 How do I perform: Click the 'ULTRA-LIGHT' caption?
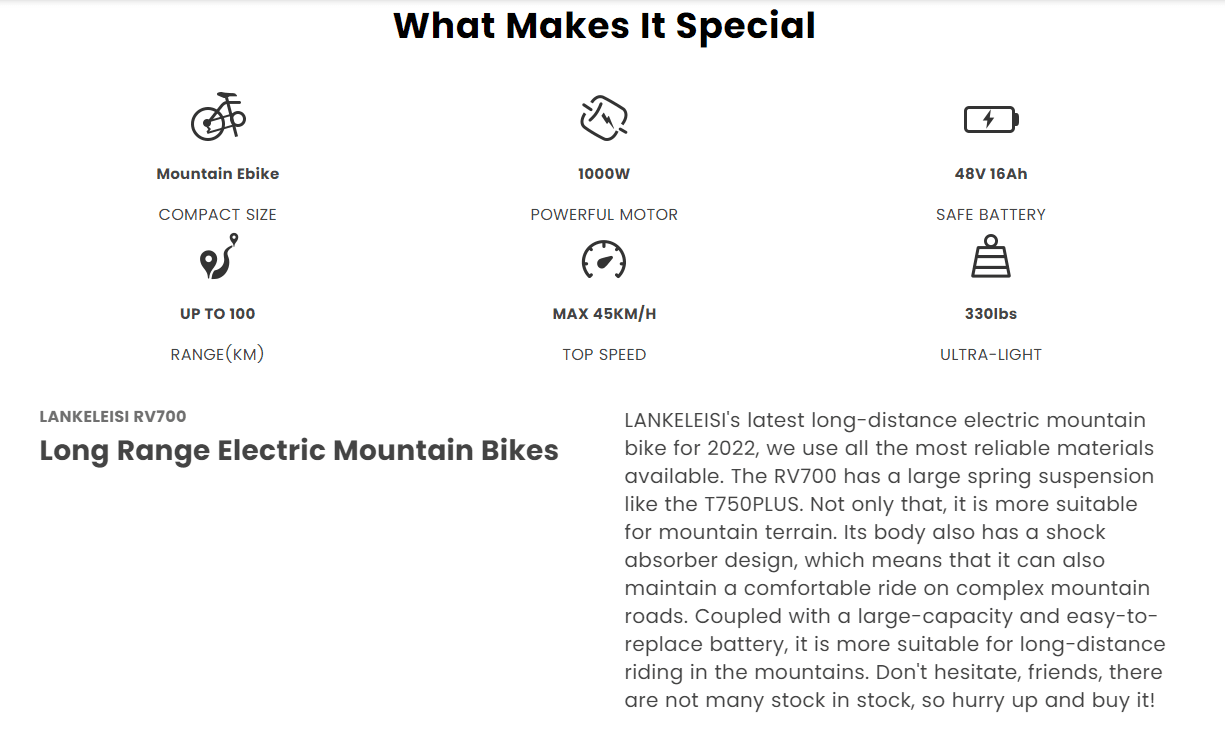tap(991, 355)
